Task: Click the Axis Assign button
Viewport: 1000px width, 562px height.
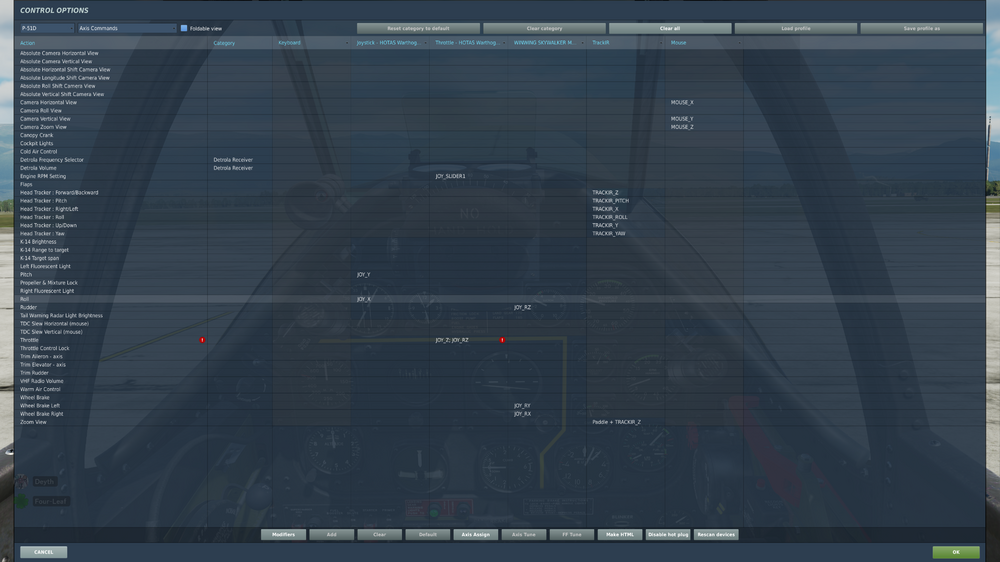Action: (x=476, y=535)
